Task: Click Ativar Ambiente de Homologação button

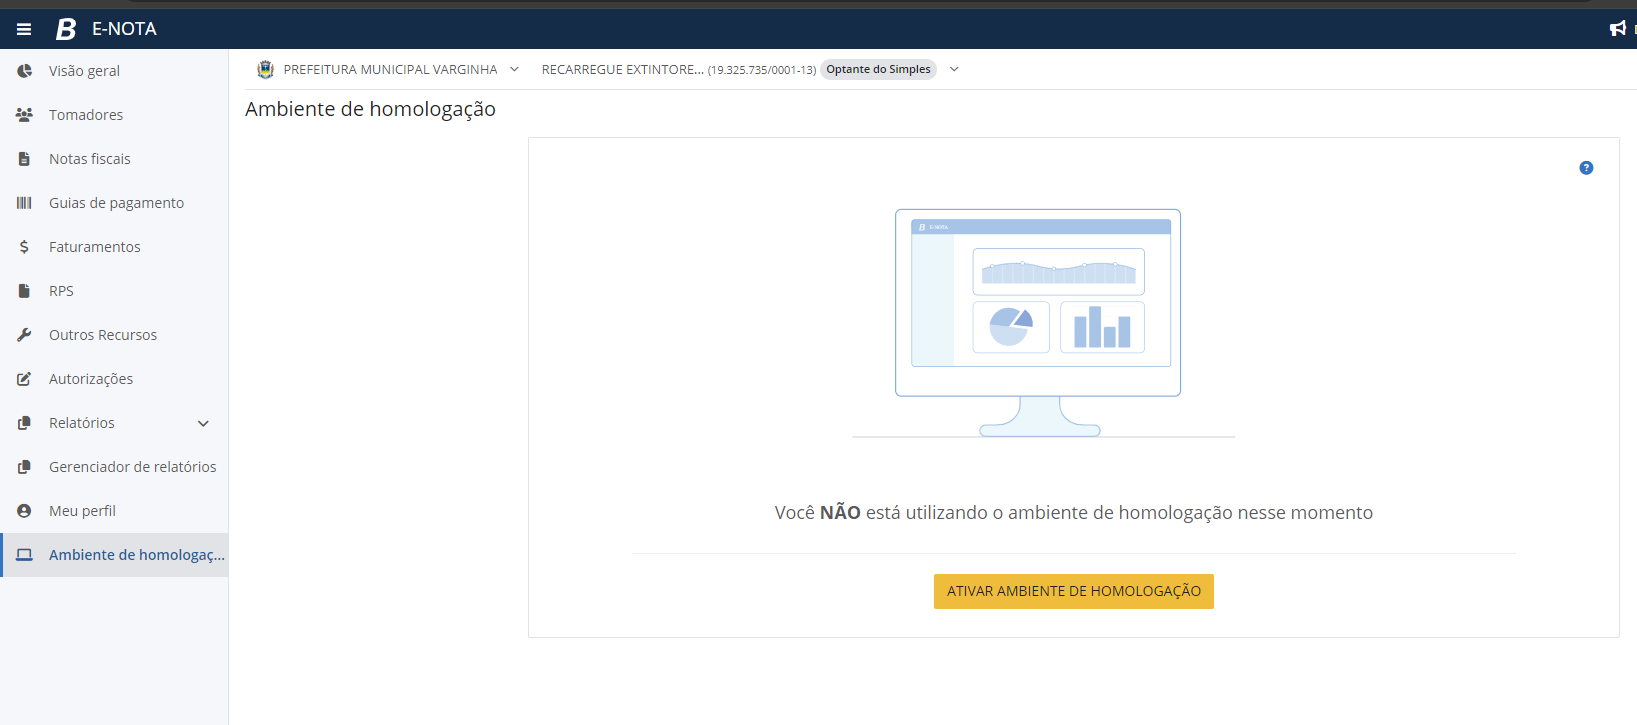Action: 1074,591
